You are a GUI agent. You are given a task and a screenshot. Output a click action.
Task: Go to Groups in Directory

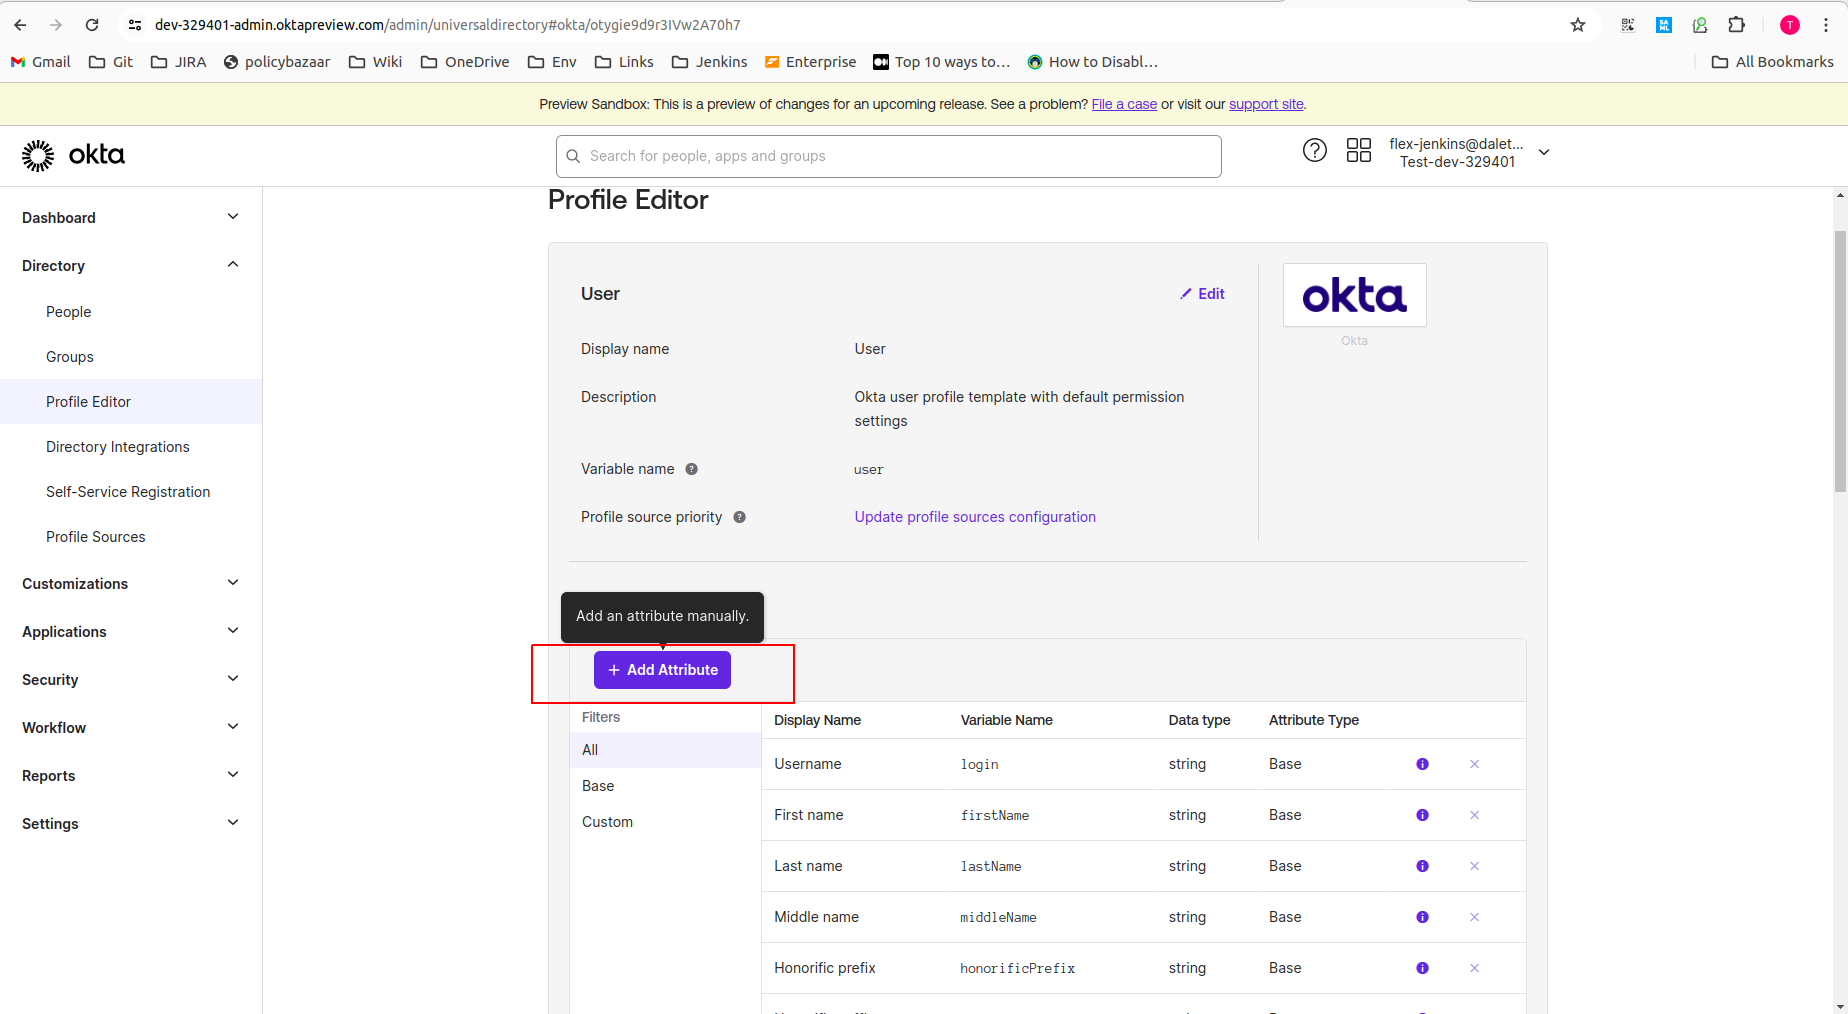(69, 357)
